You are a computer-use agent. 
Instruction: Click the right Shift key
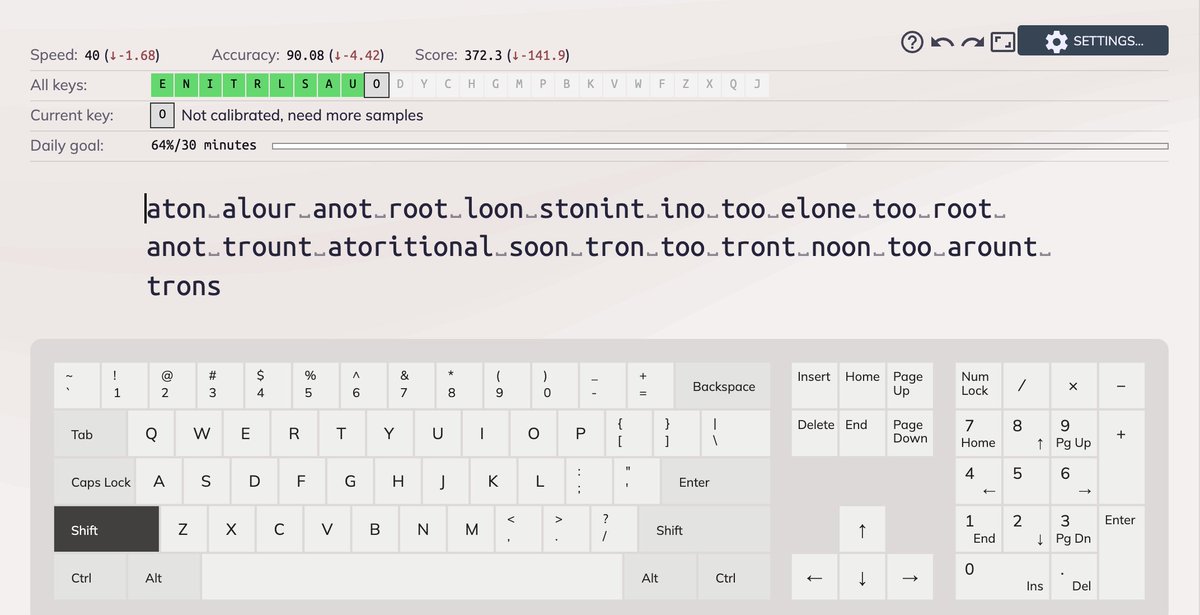(705, 530)
